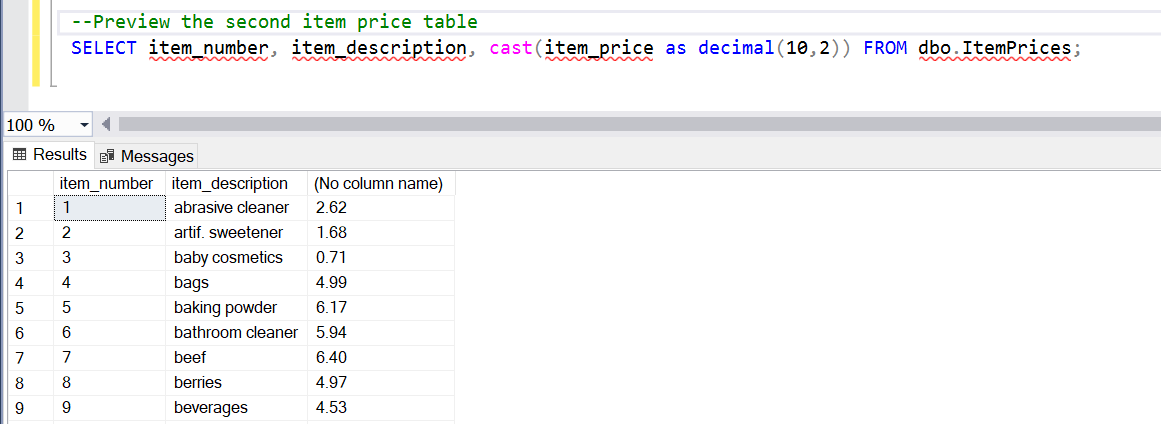Select the price cell 4.99
The height and width of the screenshot is (424, 1161).
pos(381,283)
